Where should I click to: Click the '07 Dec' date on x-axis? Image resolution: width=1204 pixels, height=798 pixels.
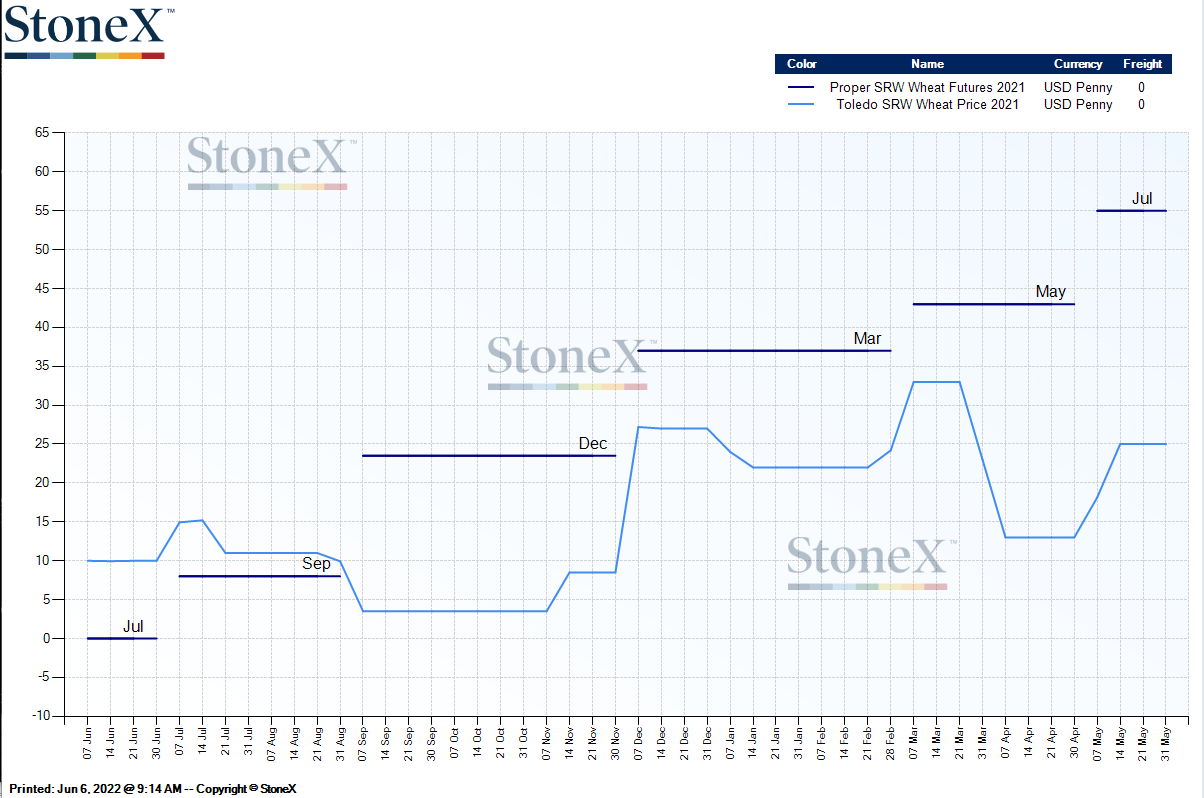pos(638,743)
